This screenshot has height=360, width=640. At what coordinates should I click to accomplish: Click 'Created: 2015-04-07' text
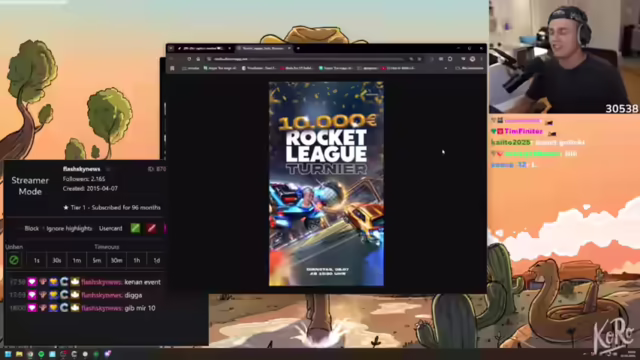pyautogui.click(x=90, y=189)
